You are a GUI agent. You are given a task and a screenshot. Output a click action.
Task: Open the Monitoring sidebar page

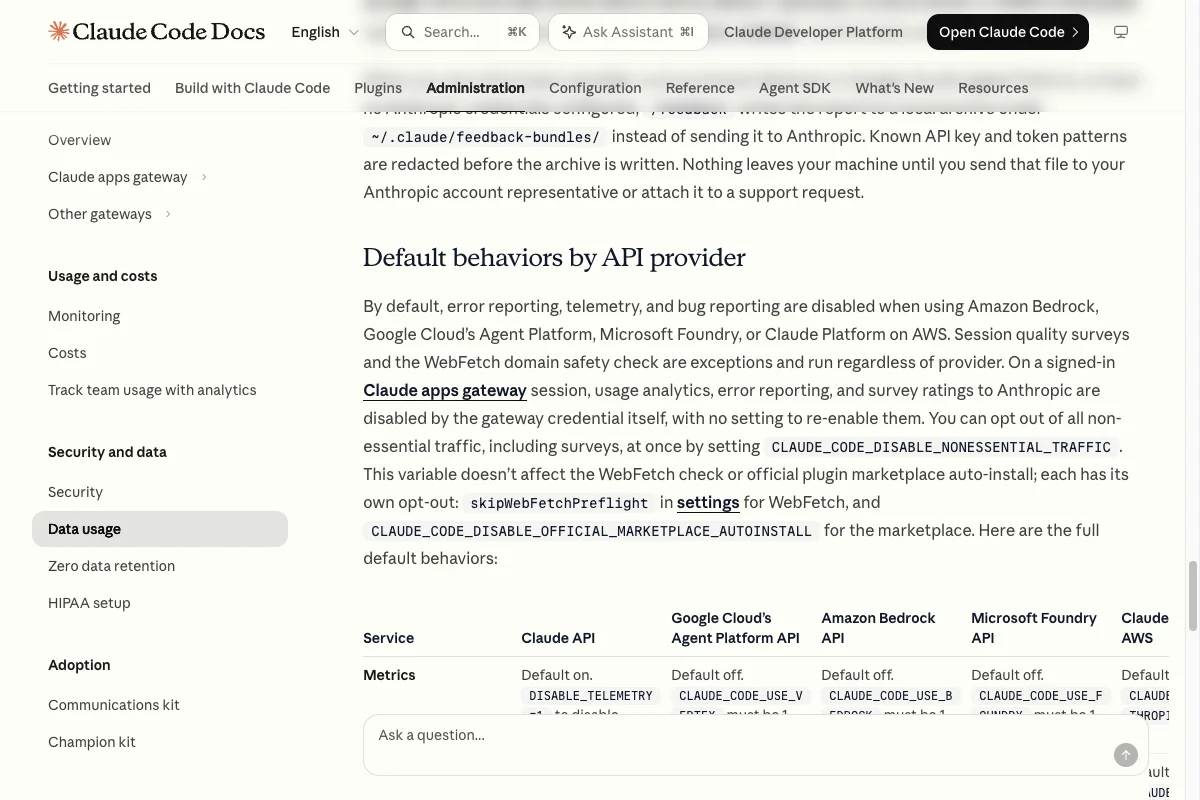tap(84, 316)
